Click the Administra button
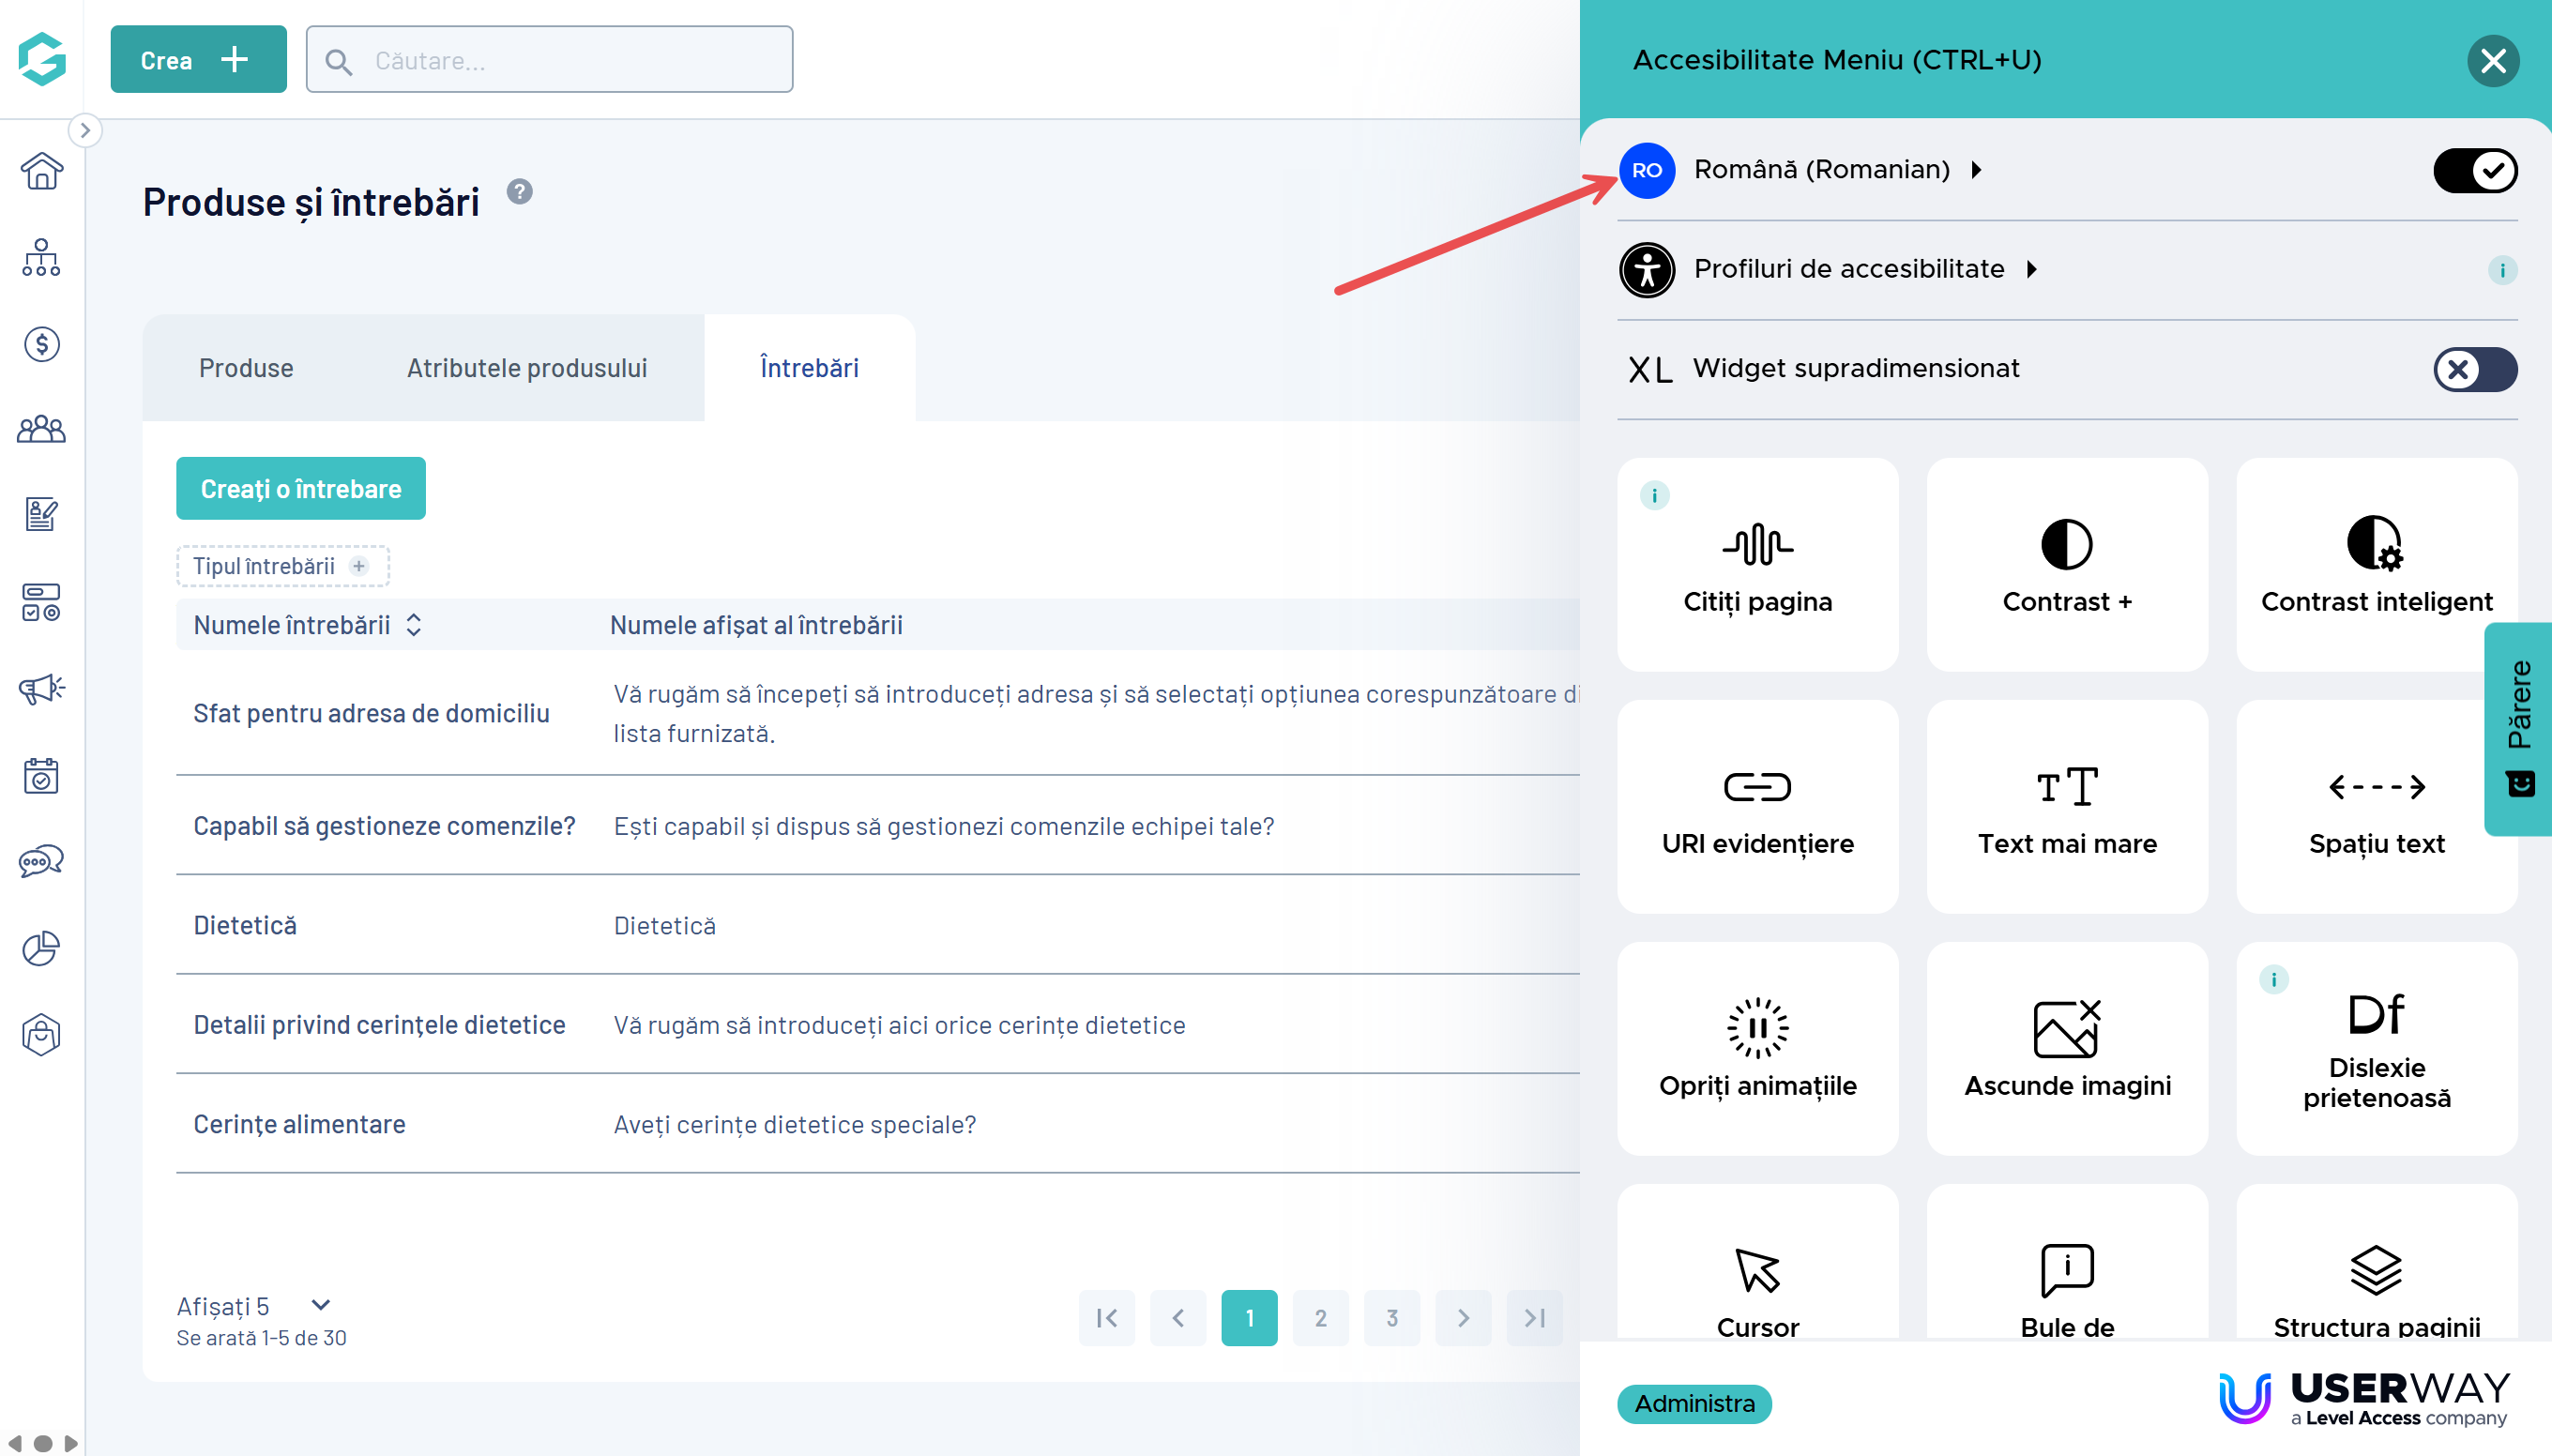 tap(1693, 1403)
